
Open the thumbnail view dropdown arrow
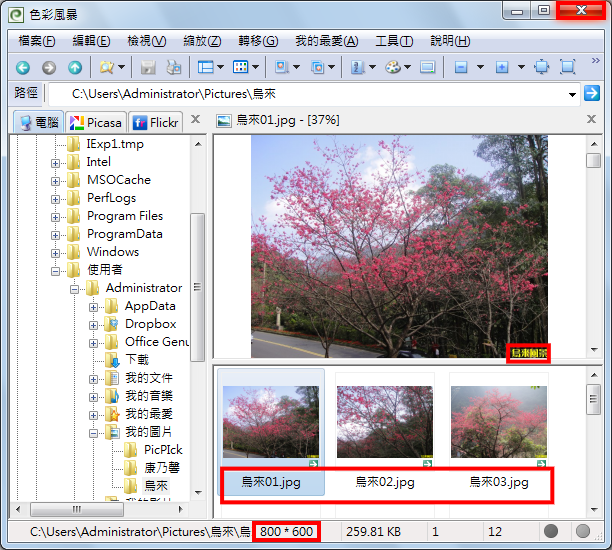click(x=256, y=67)
